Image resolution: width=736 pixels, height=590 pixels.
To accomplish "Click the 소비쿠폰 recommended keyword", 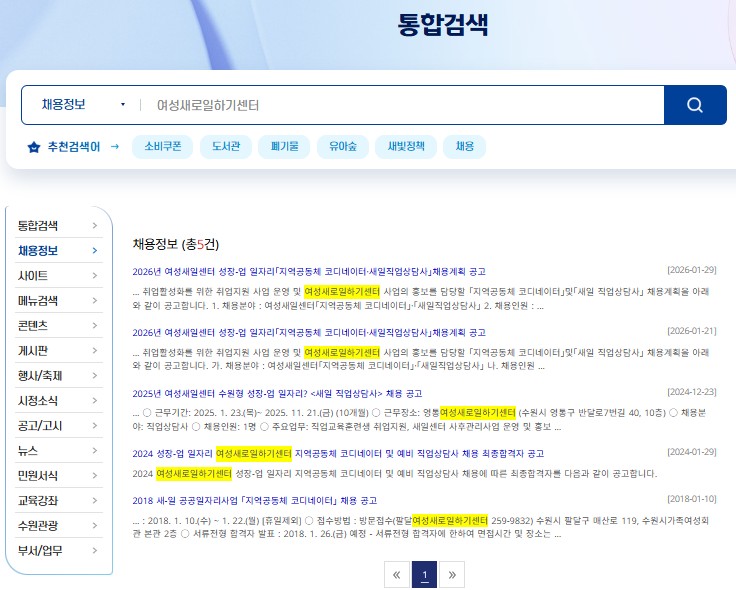I will click(x=162, y=147).
